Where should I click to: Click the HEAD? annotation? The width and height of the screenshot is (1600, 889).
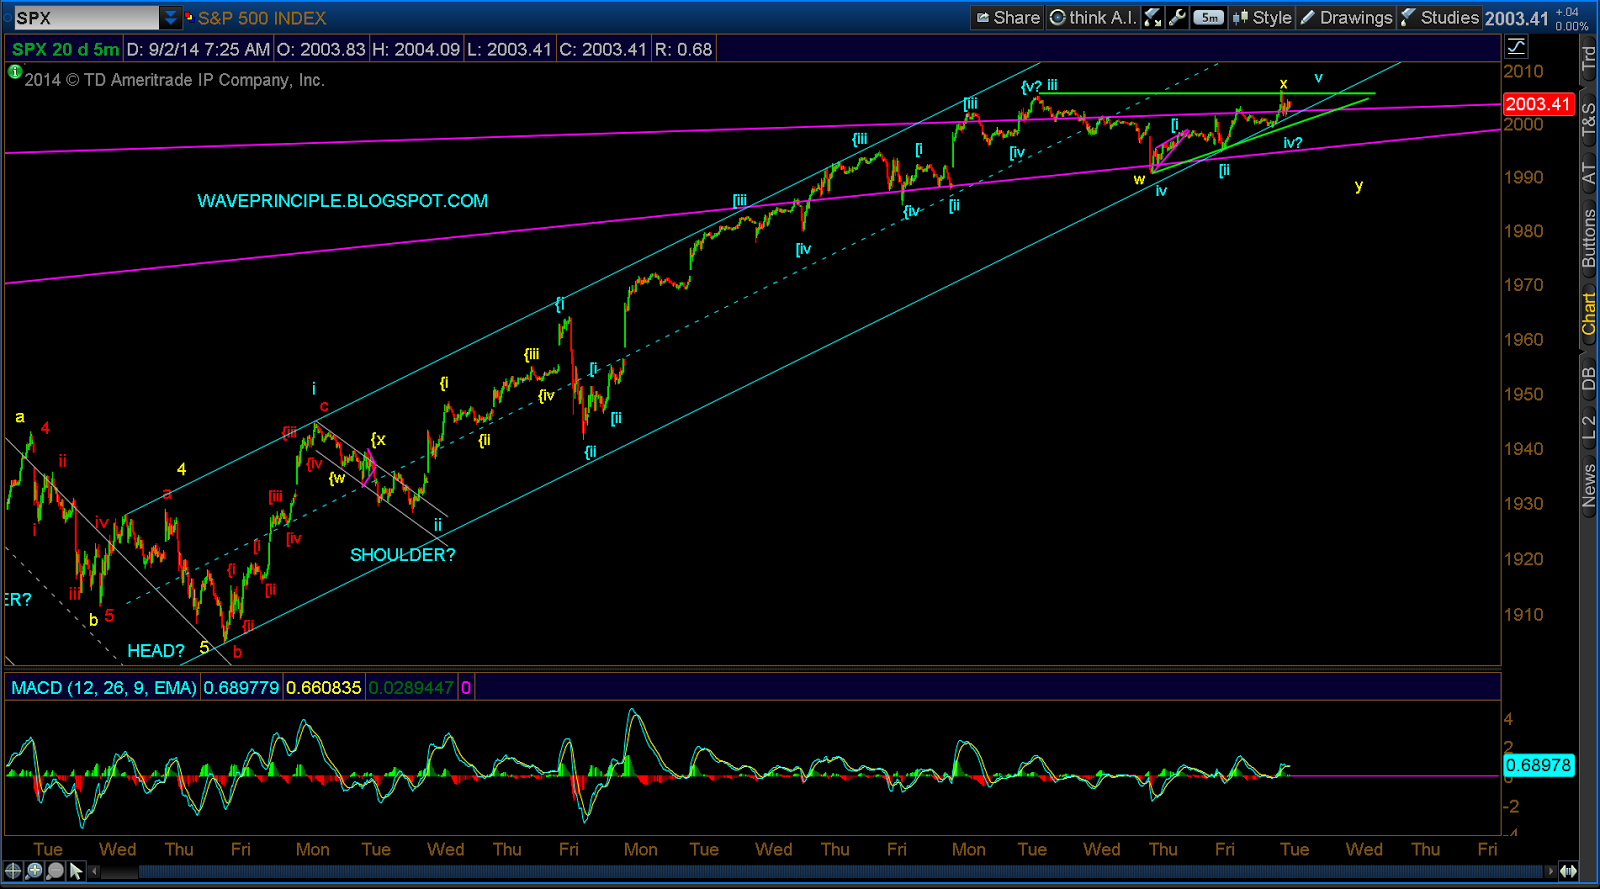156,651
